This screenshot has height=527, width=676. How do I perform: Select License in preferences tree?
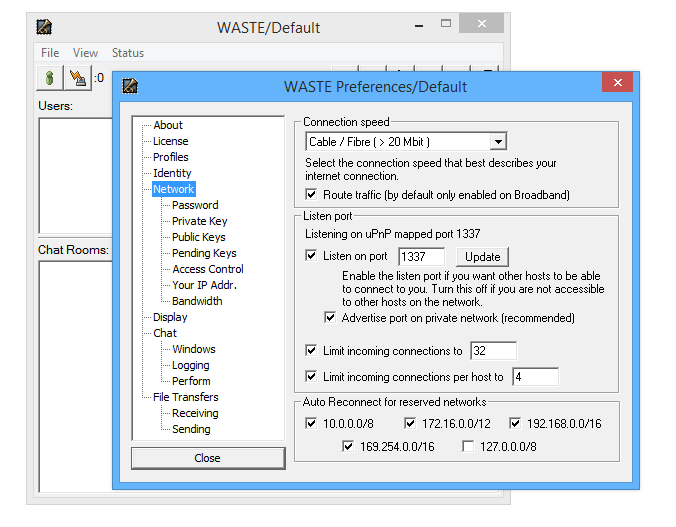tap(171, 141)
